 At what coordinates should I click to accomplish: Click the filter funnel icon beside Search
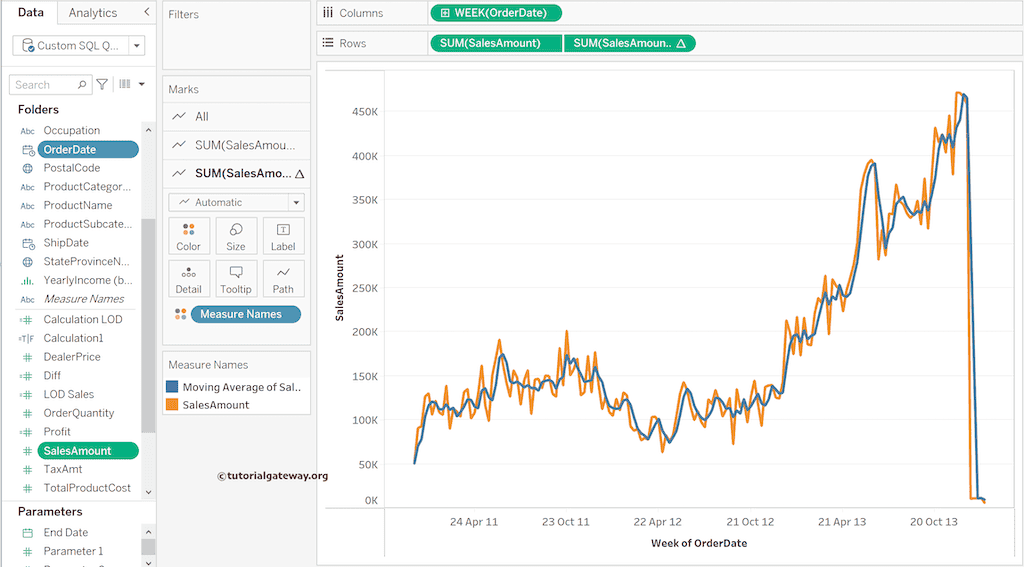102,85
